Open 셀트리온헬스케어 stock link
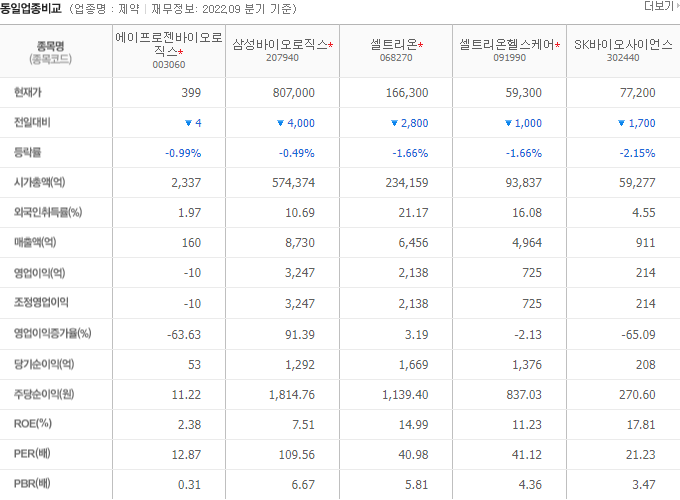680x500 pixels. (507, 44)
